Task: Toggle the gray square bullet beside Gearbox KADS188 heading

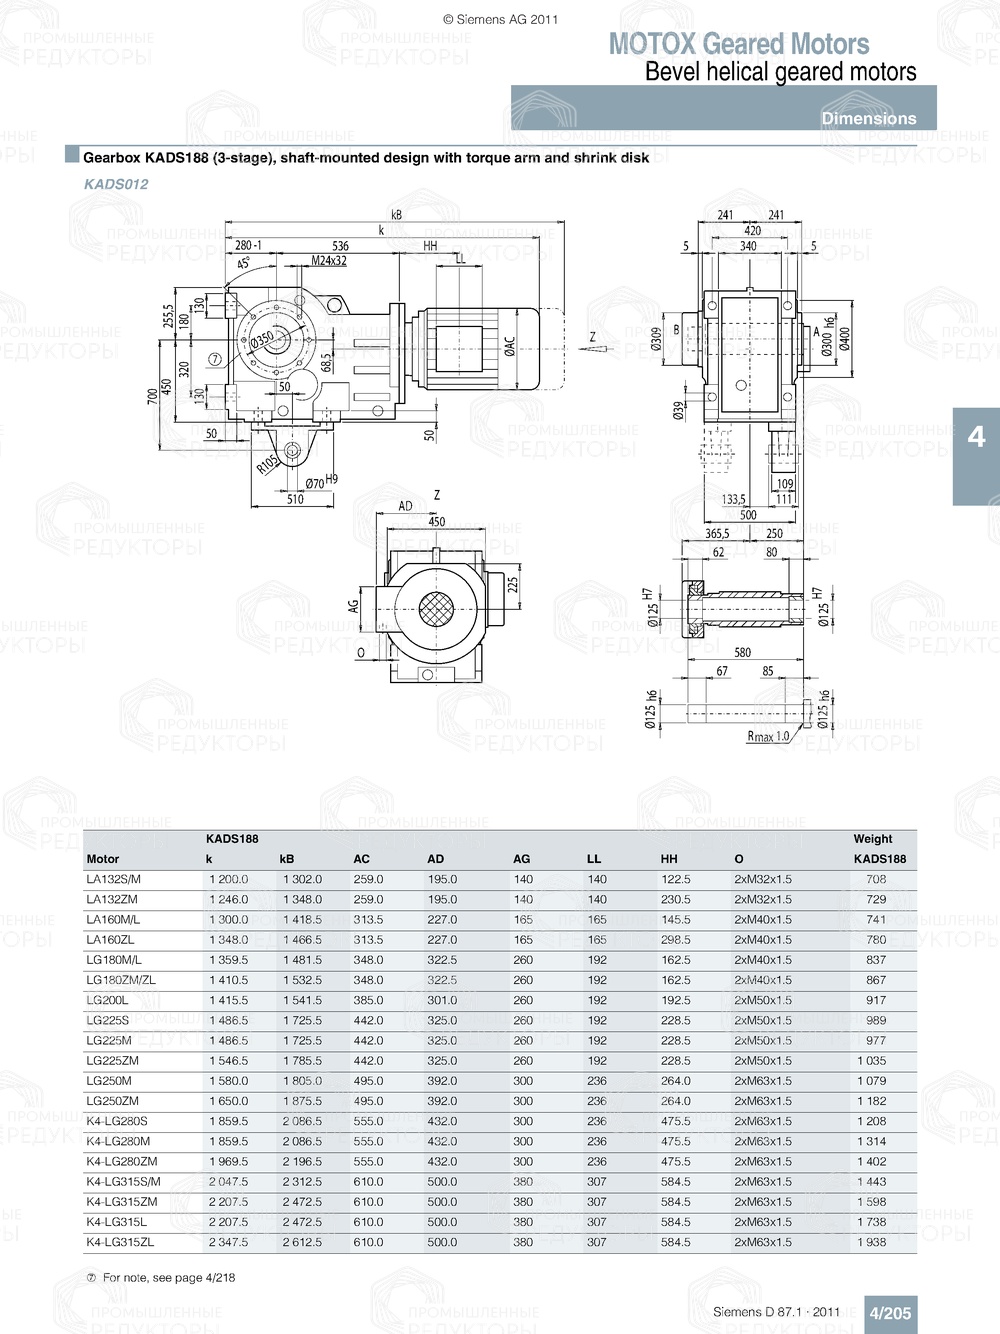Action: (71, 156)
